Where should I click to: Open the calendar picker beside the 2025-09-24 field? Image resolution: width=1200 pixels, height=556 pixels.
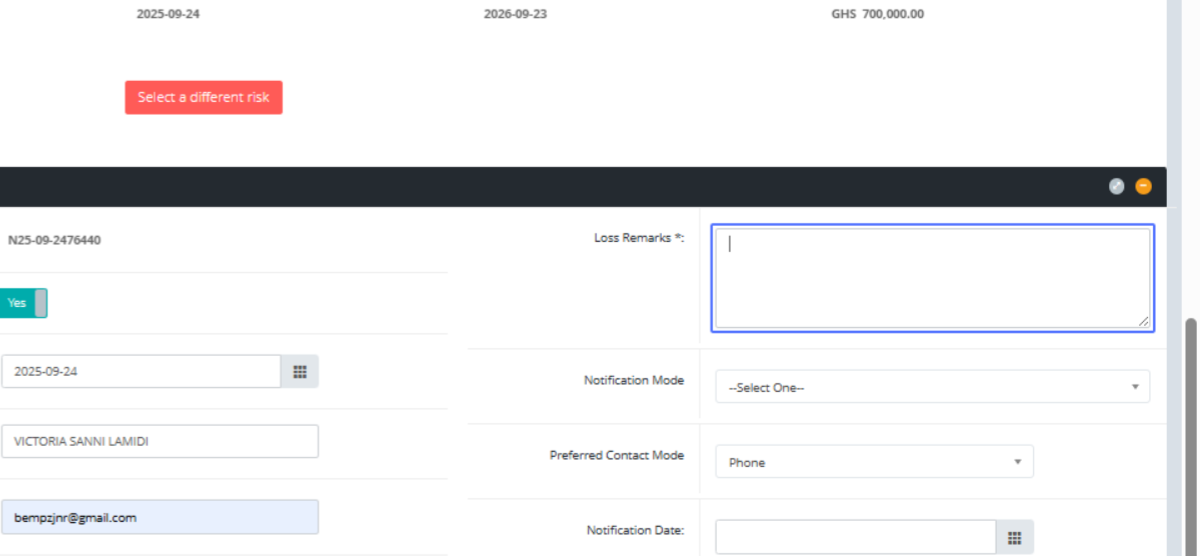coord(299,371)
